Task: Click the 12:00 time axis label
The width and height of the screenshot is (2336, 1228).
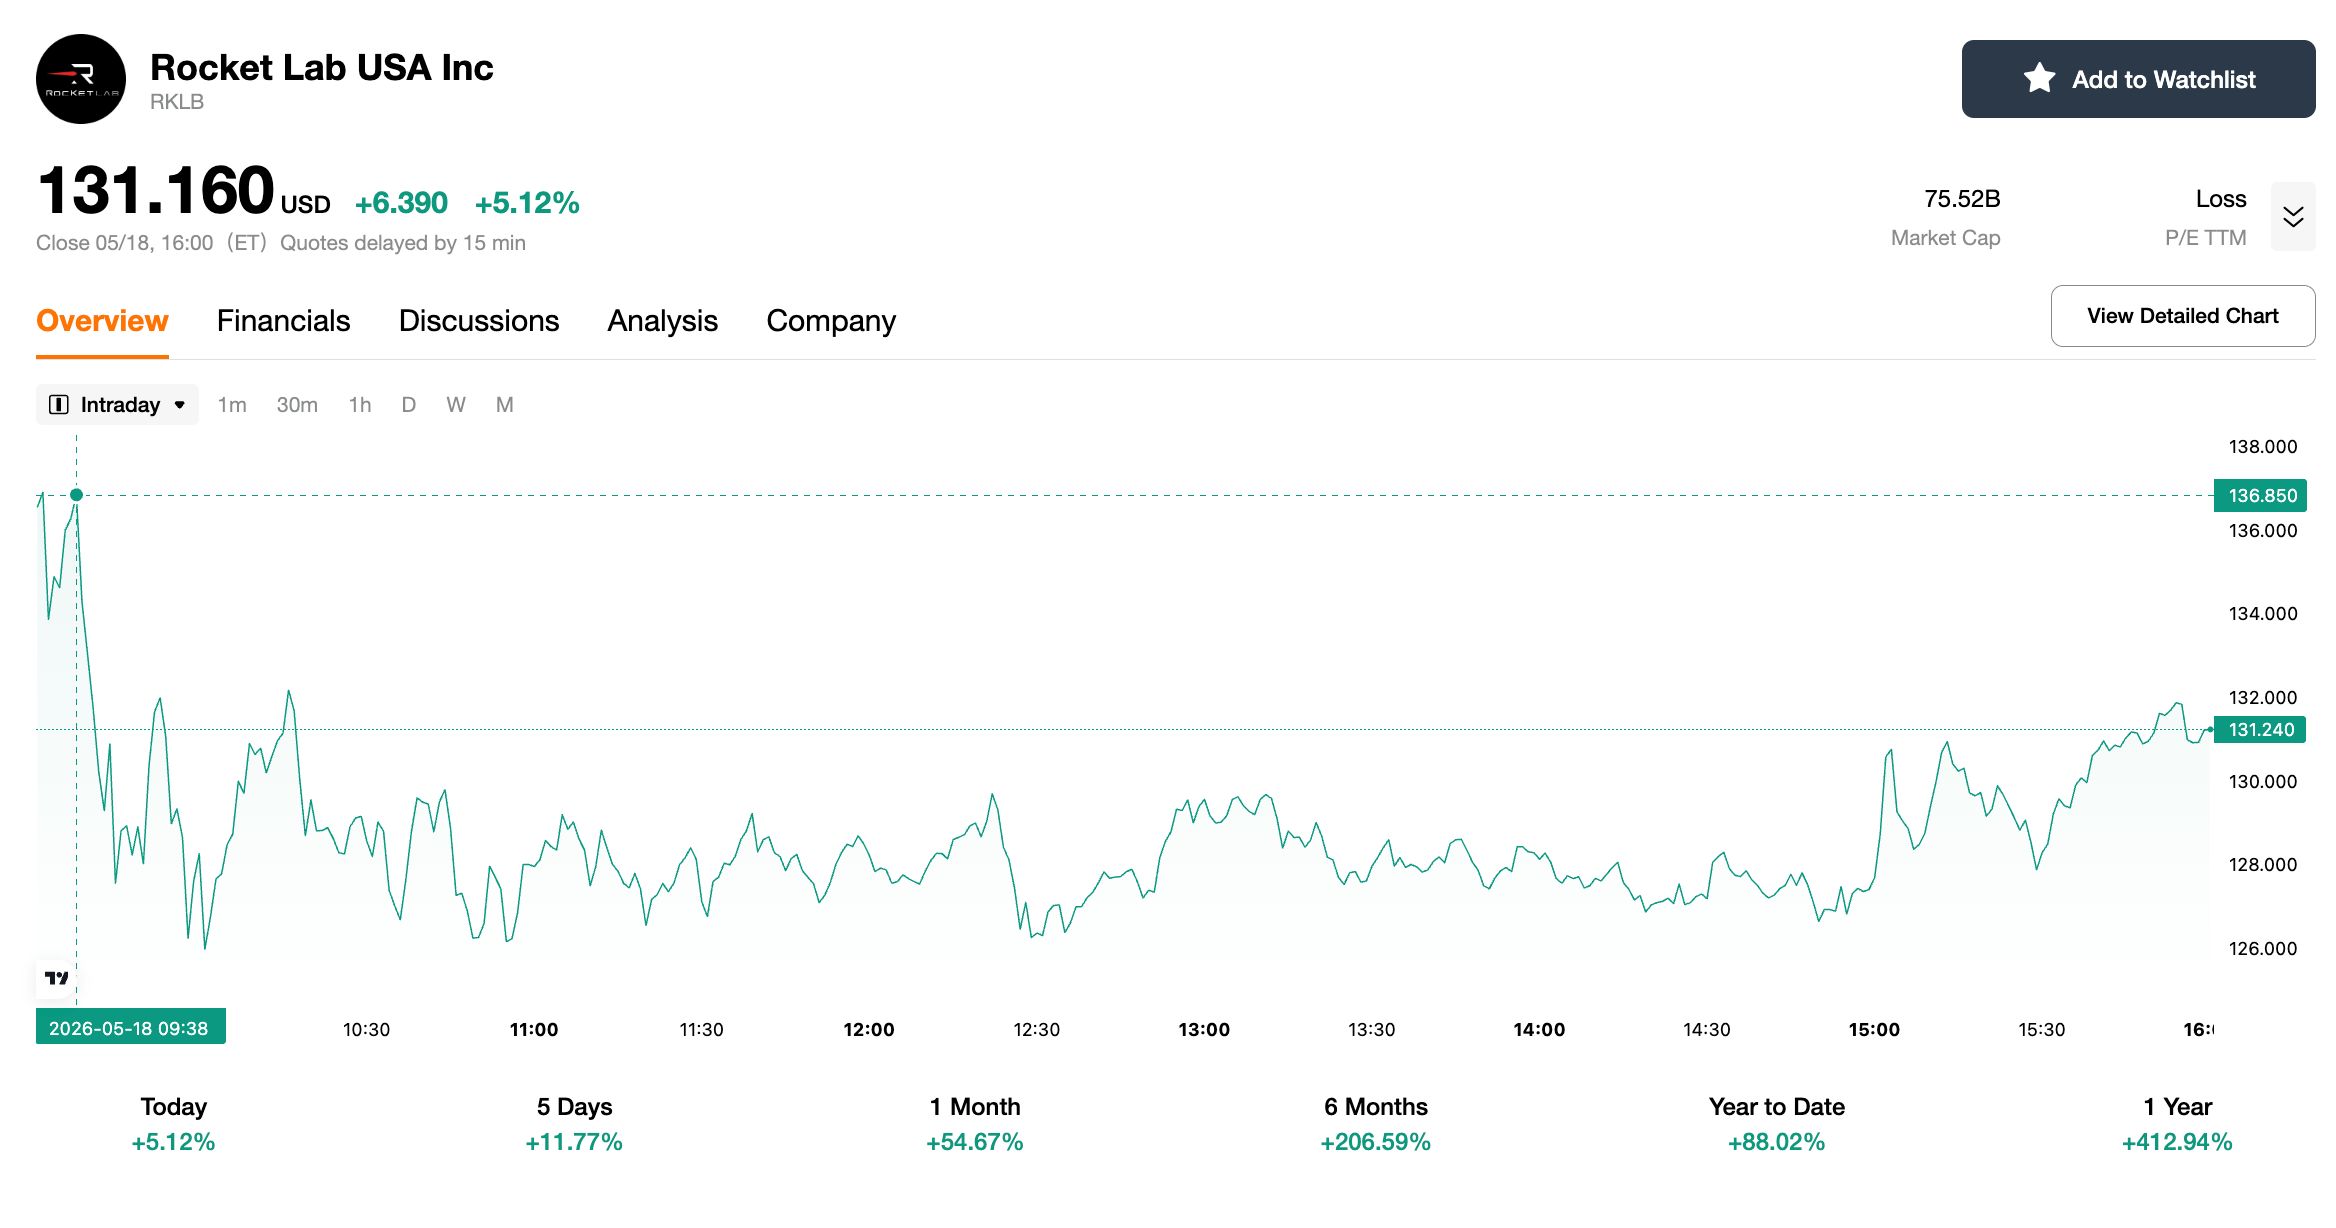Action: tap(869, 1029)
